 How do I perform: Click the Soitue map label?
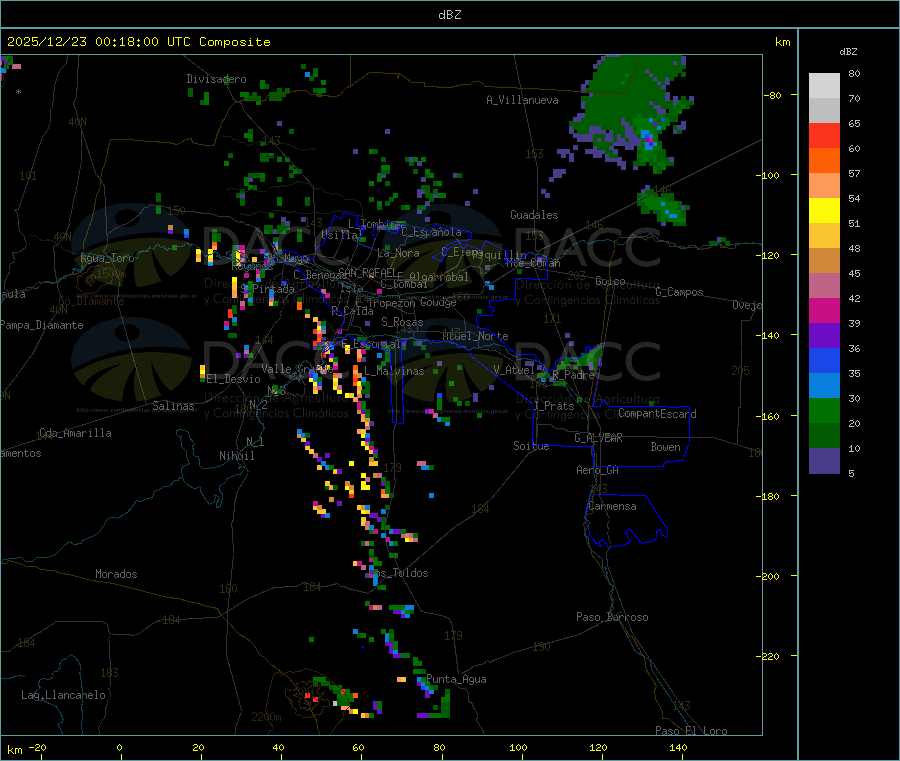point(531,446)
